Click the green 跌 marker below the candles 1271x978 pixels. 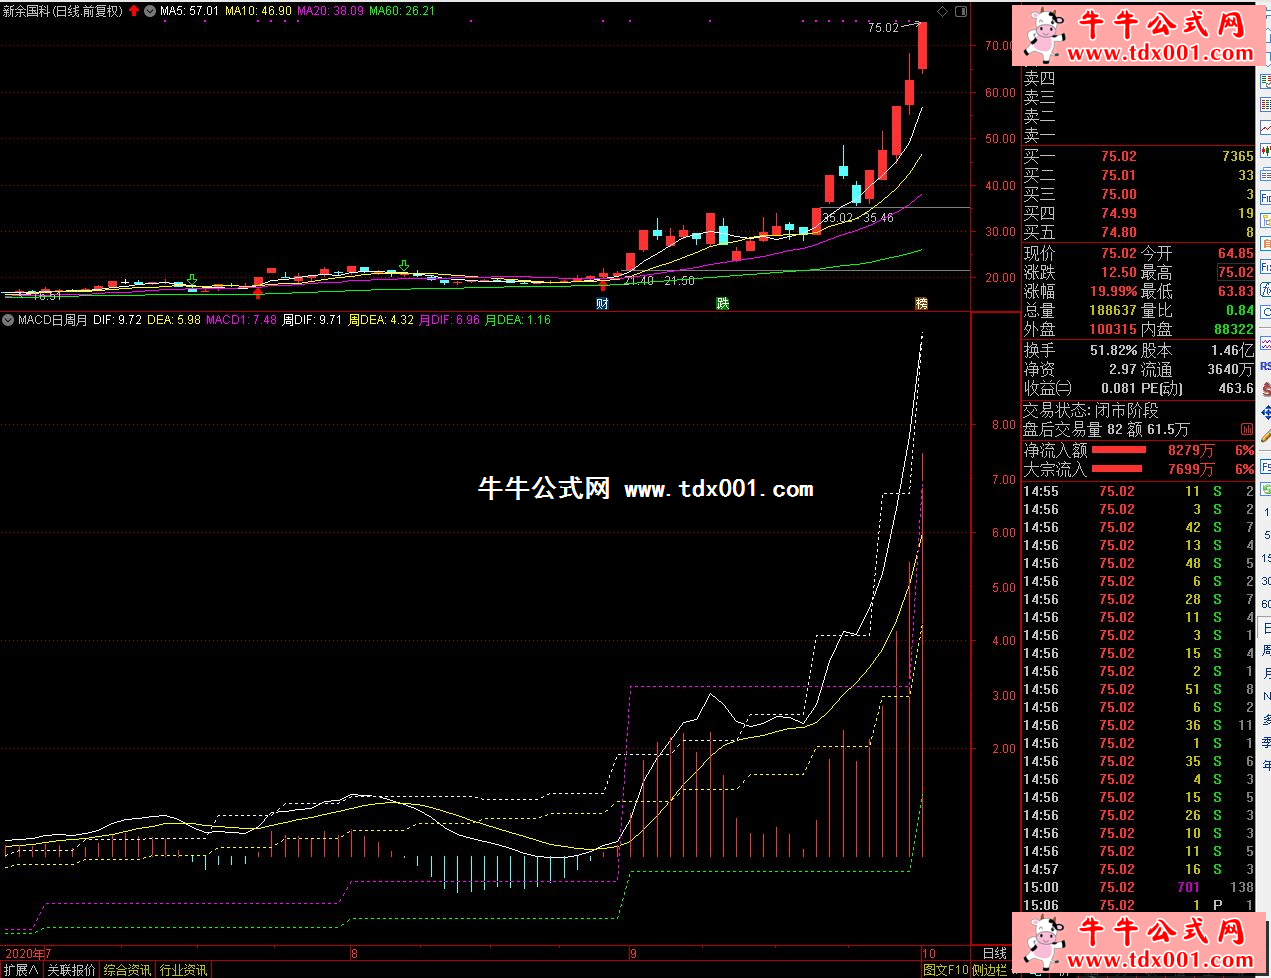pos(722,303)
